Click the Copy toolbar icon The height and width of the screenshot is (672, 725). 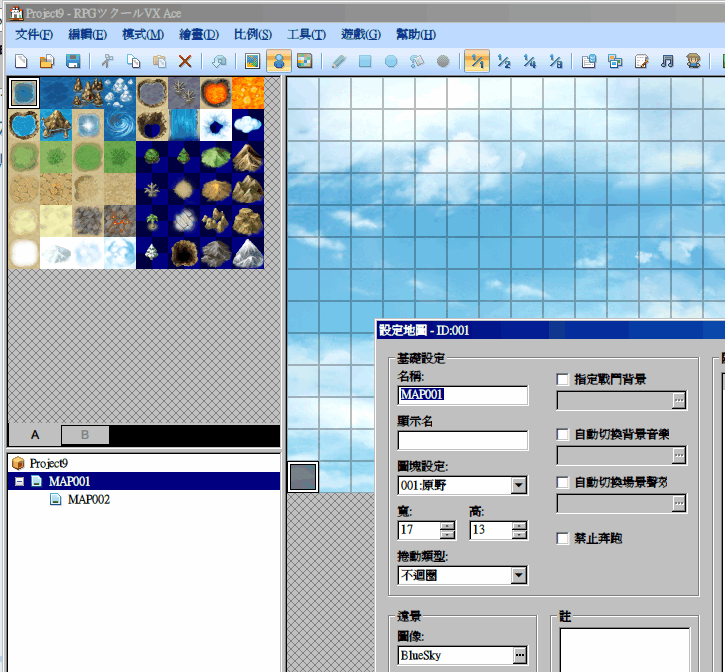[x=134, y=61]
